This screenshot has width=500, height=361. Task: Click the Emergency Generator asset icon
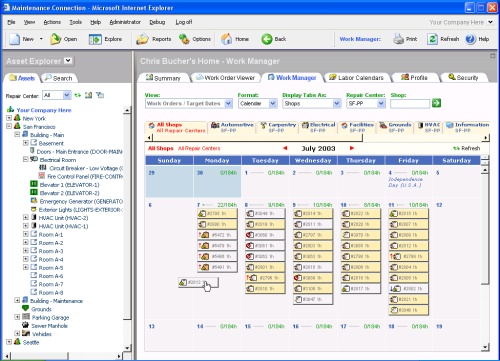point(34,201)
